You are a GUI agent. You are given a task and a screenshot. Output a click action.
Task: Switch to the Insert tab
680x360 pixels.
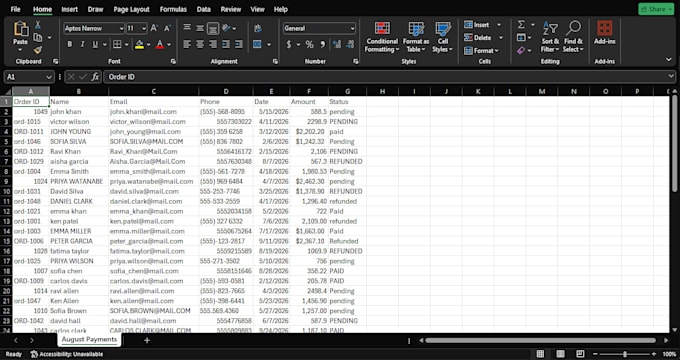point(69,9)
